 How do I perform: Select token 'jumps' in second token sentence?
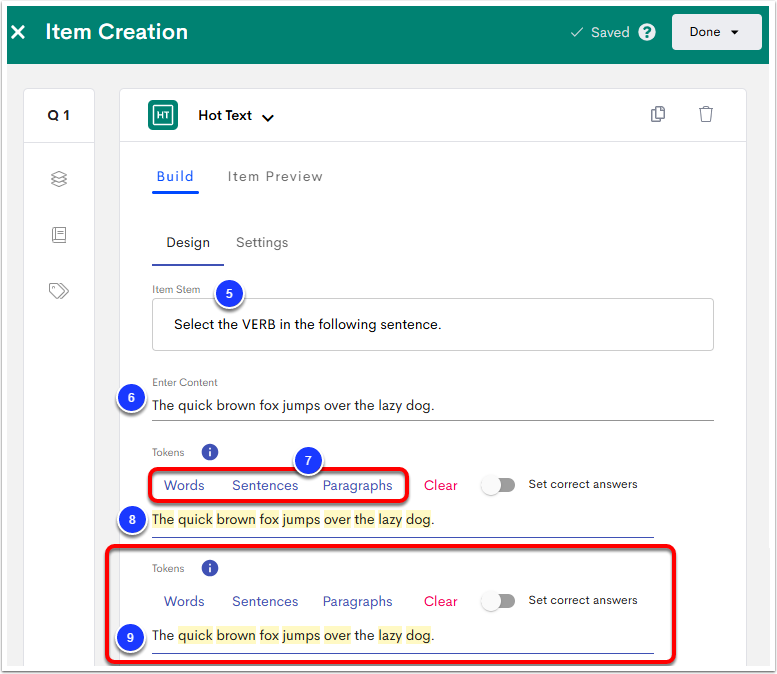[301, 636]
